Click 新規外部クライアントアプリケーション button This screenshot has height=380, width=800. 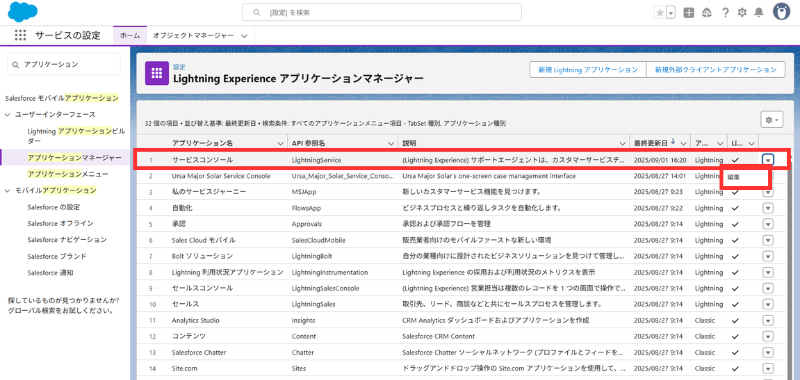click(x=715, y=70)
